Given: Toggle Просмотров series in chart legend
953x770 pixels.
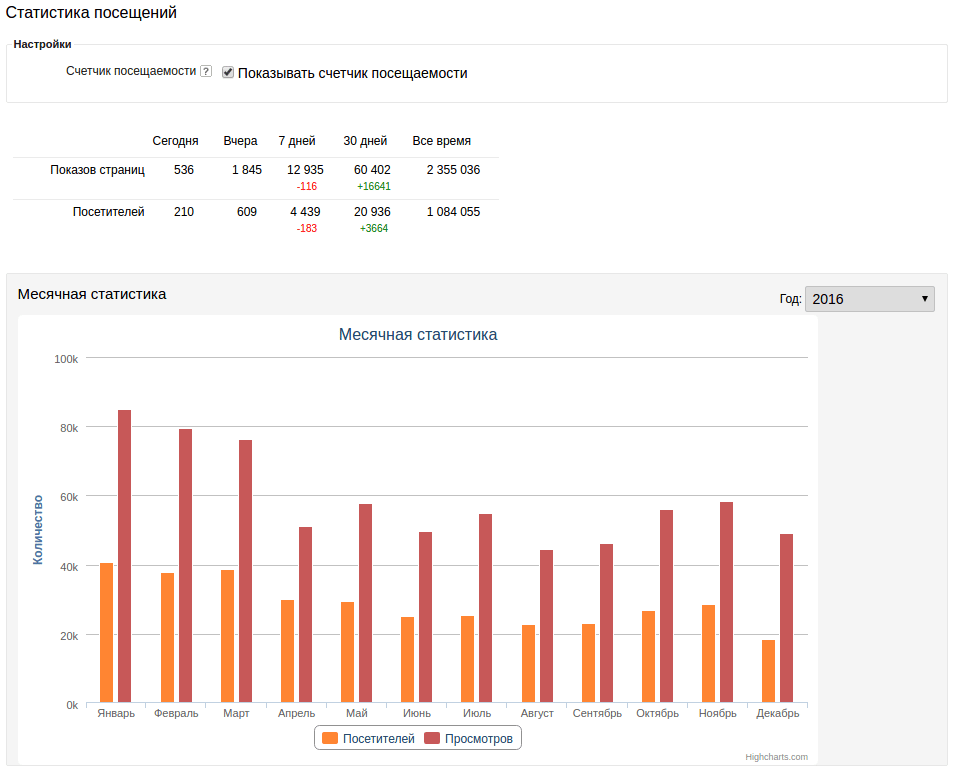Looking at the screenshot, I should (478, 739).
